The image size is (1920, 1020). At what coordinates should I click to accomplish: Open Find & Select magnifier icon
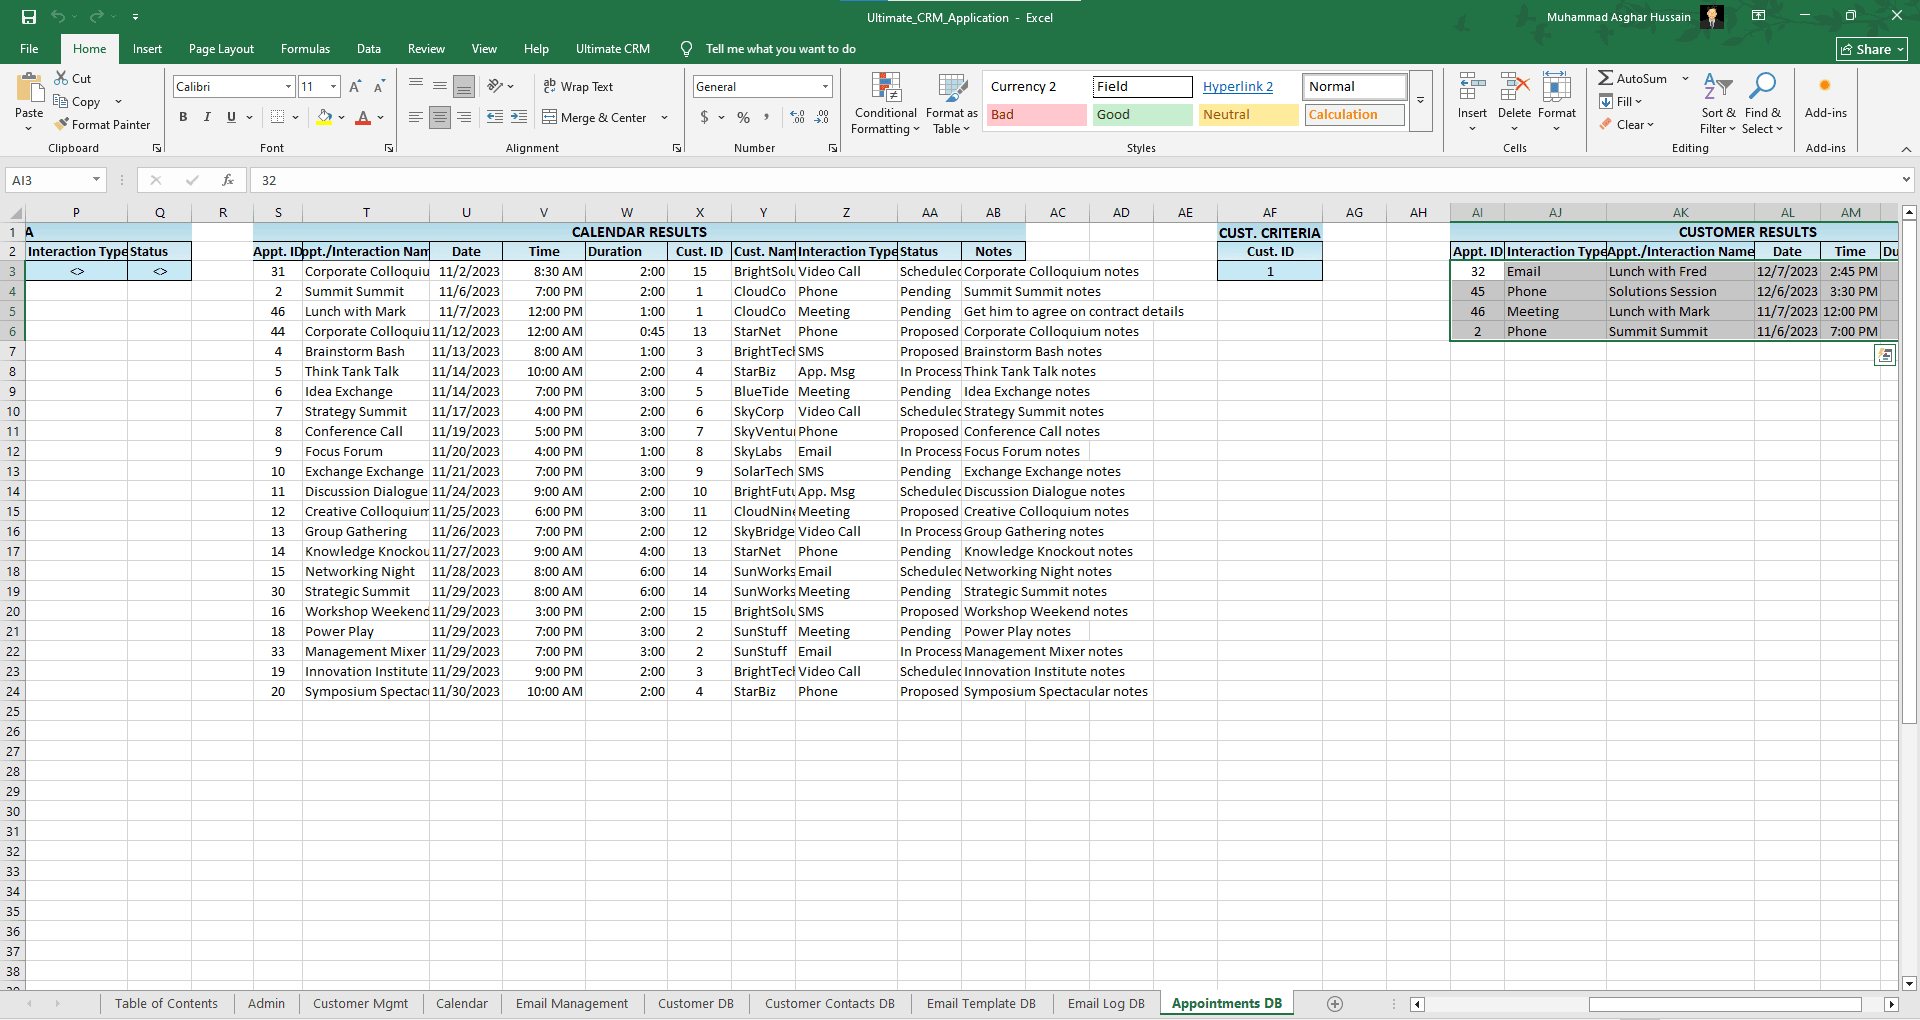tap(1762, 89)
